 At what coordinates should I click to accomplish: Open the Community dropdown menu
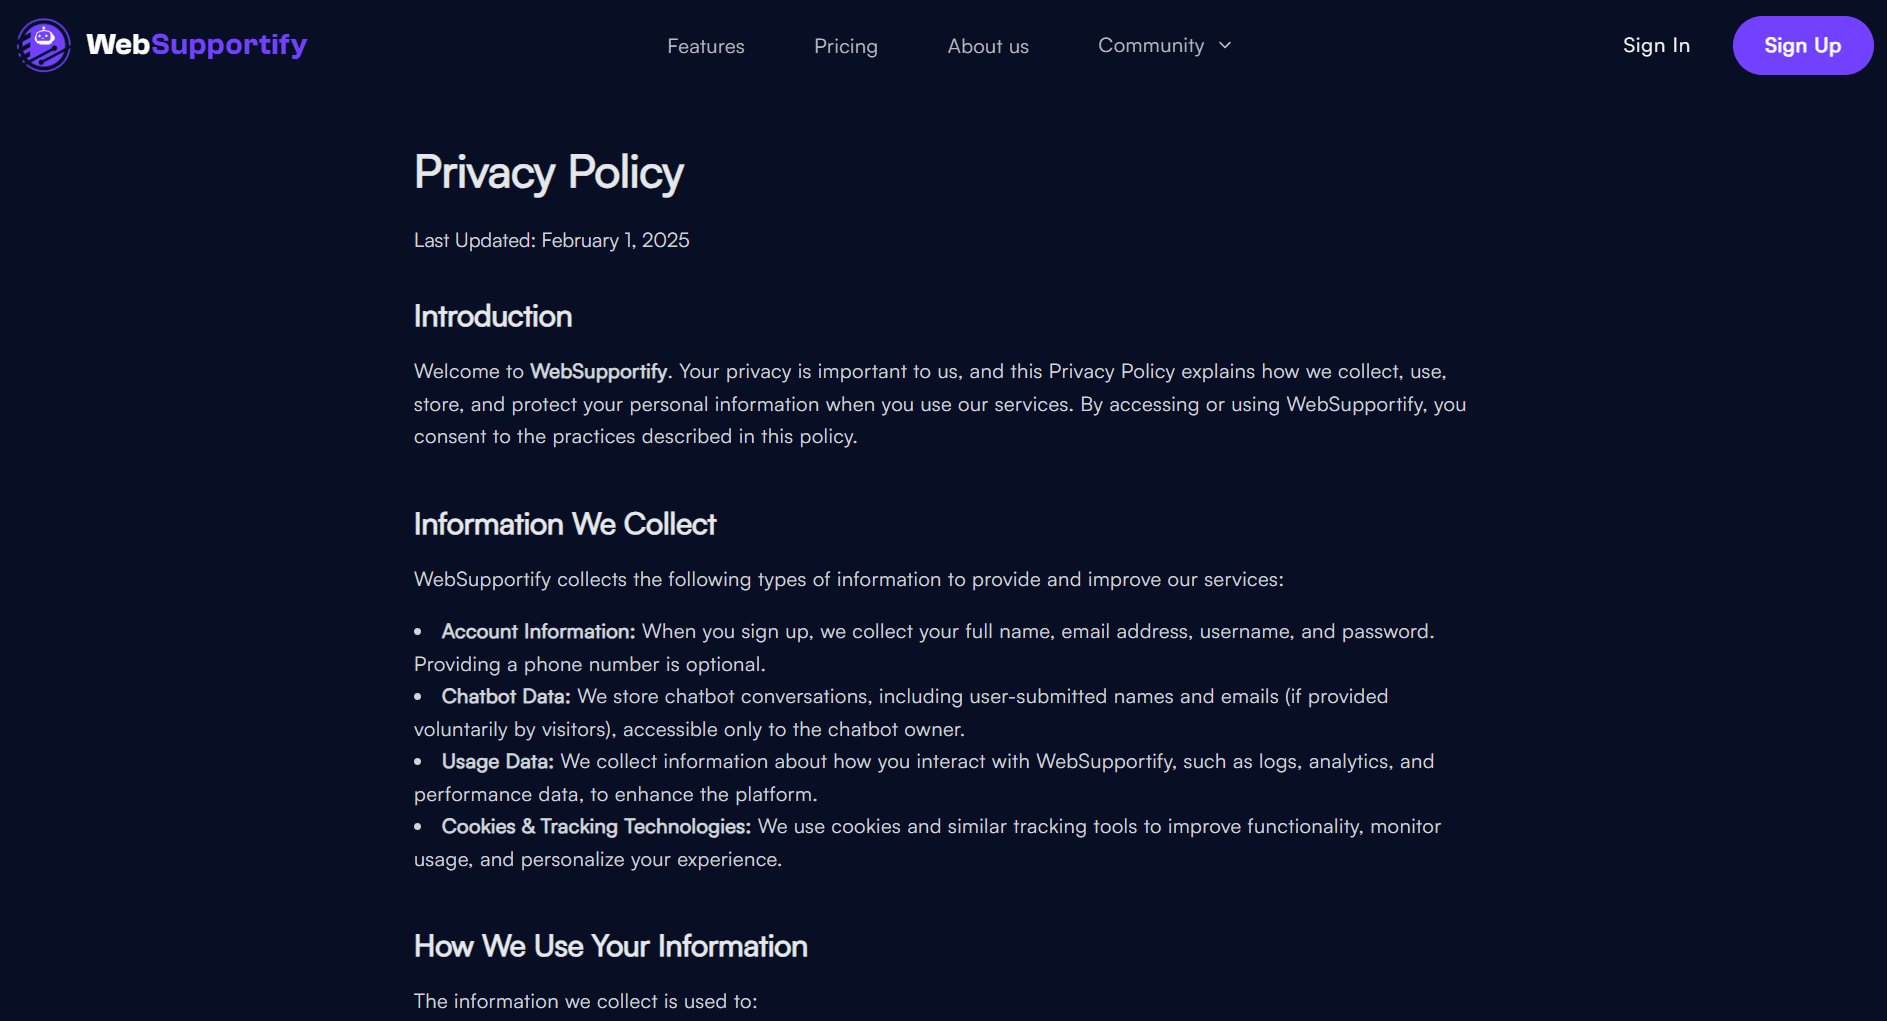[x=1151, y=45]
